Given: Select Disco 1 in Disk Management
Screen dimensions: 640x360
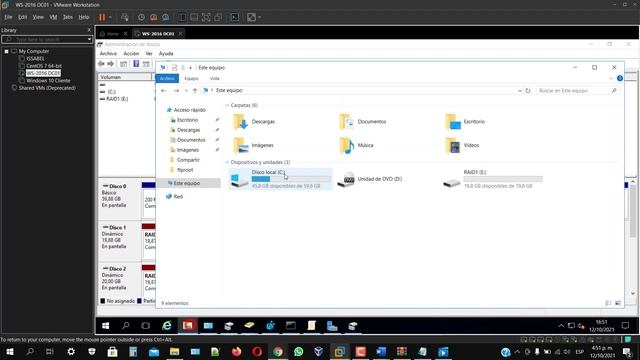Looking at the screenshot, I should click(119, 240).
